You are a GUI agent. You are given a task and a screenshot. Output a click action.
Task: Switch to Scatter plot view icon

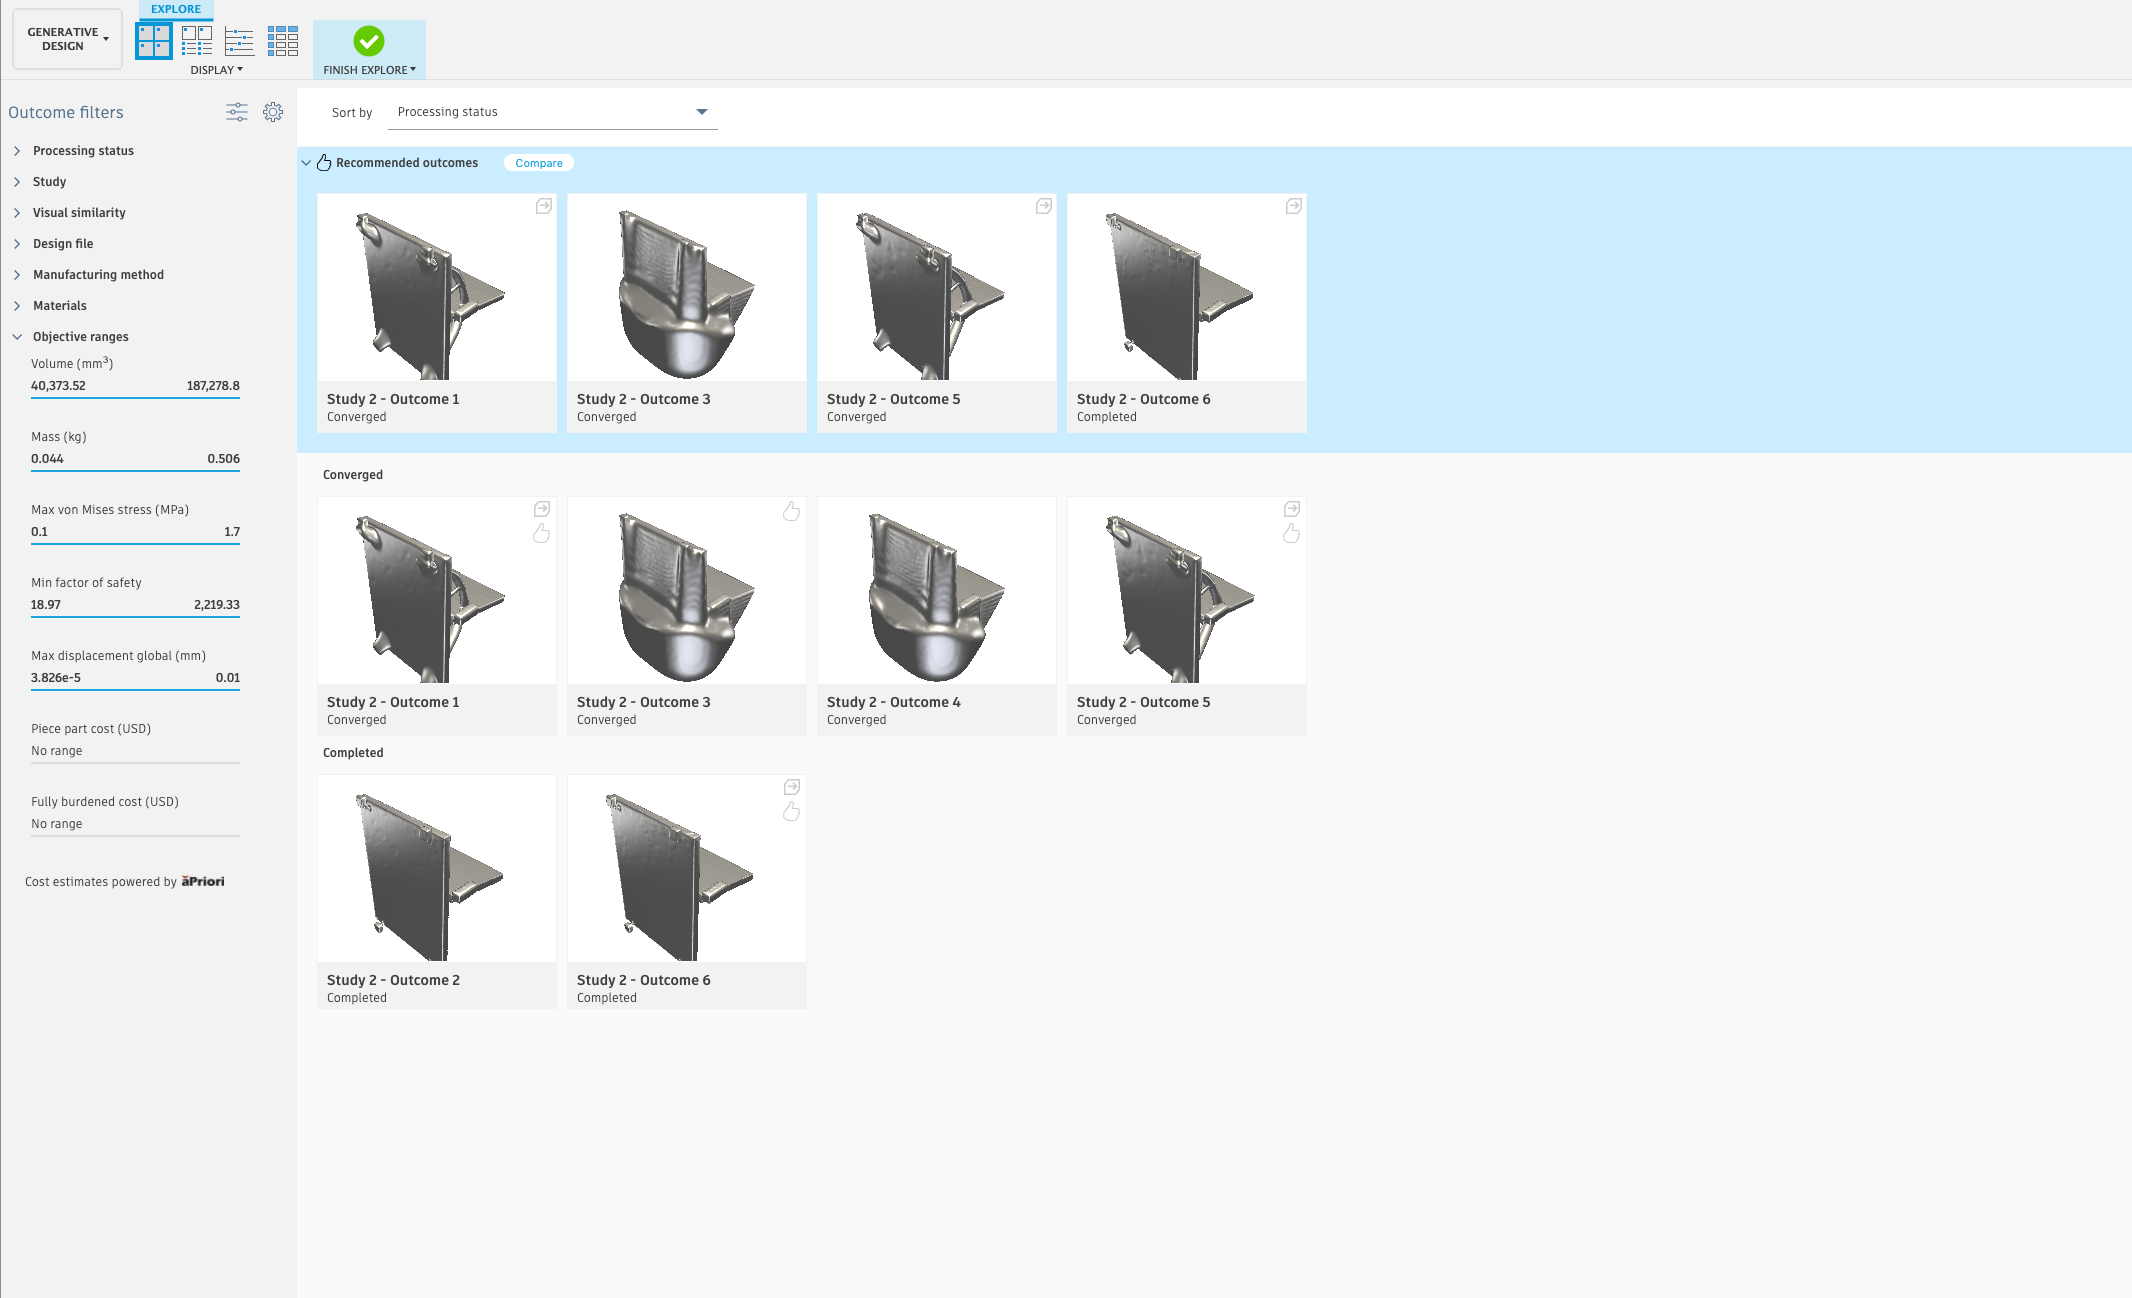pyautogui.click(x=240, y=41)
